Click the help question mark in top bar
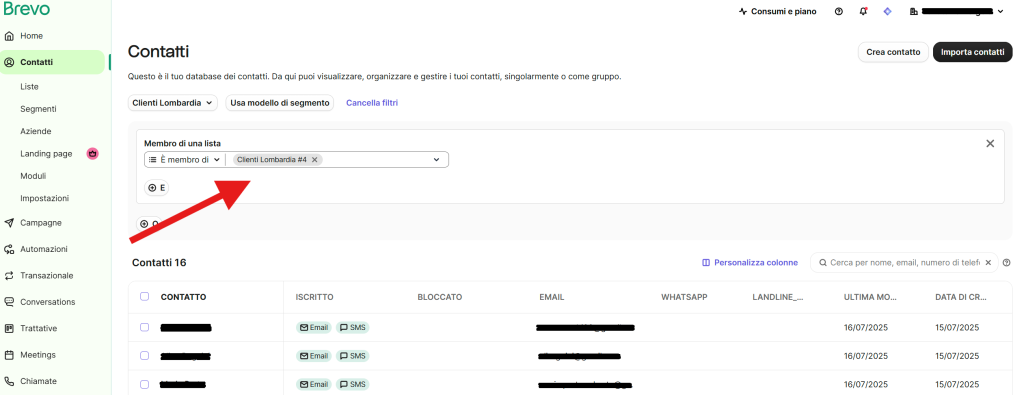Screen dimensions: 1024x395 tap(839, 12)
